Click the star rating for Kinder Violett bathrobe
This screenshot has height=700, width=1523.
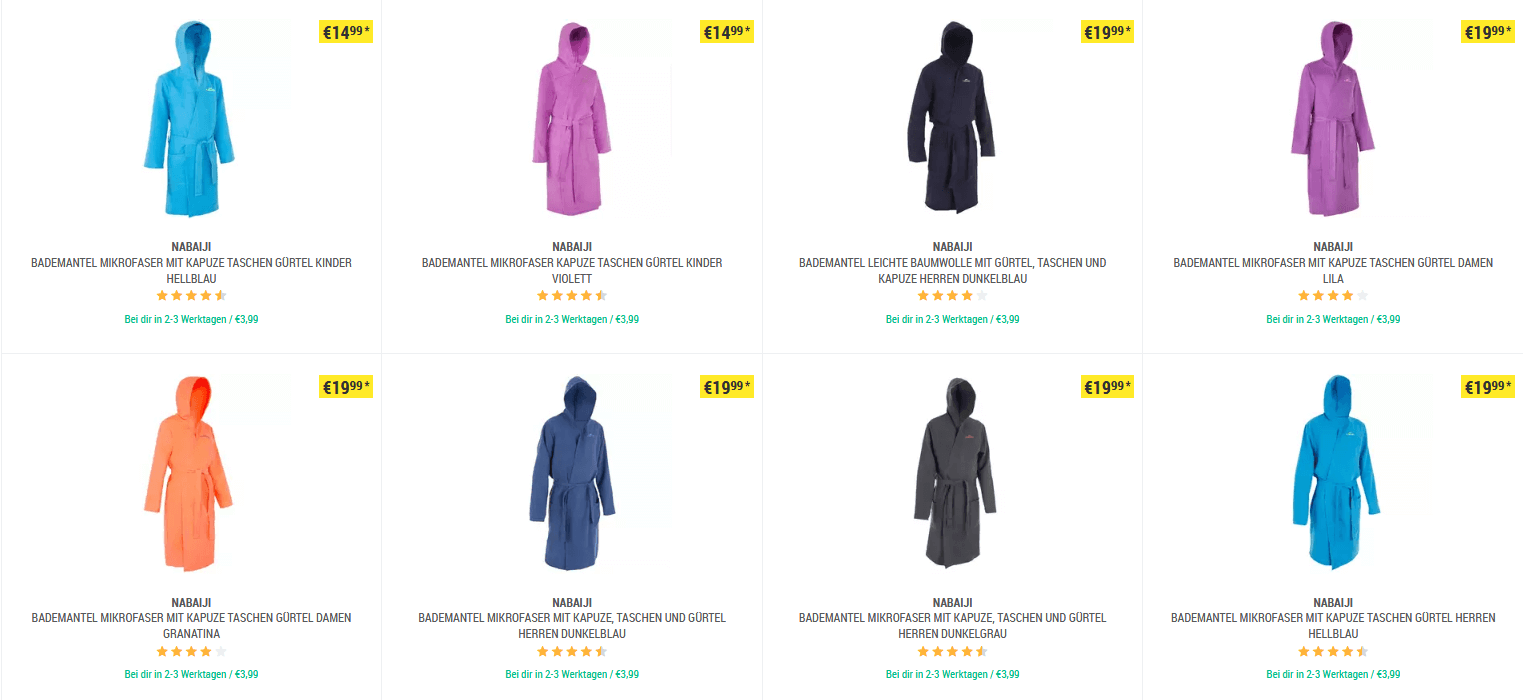tap(572, 296)
